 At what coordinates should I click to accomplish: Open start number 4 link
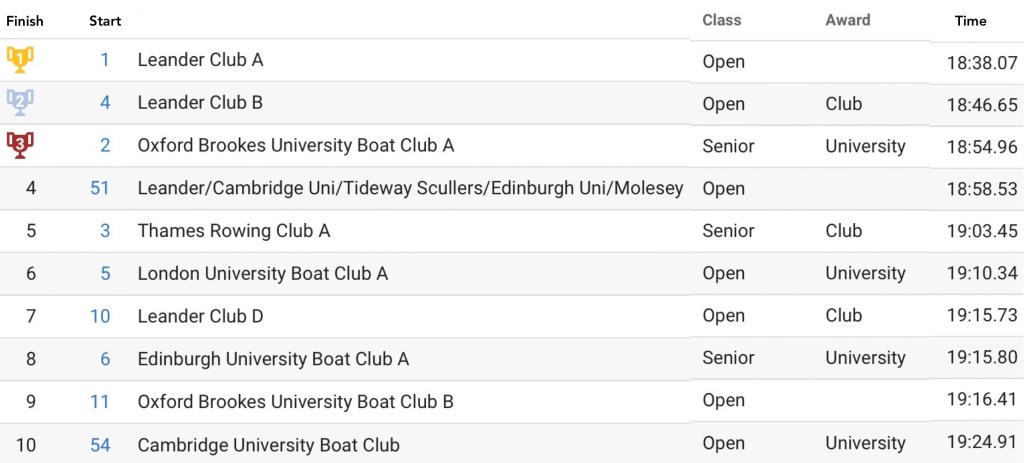point(105,102)
